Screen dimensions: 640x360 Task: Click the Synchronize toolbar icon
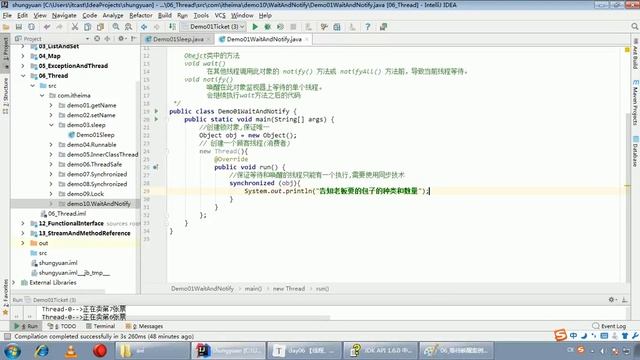click(31, 27)
